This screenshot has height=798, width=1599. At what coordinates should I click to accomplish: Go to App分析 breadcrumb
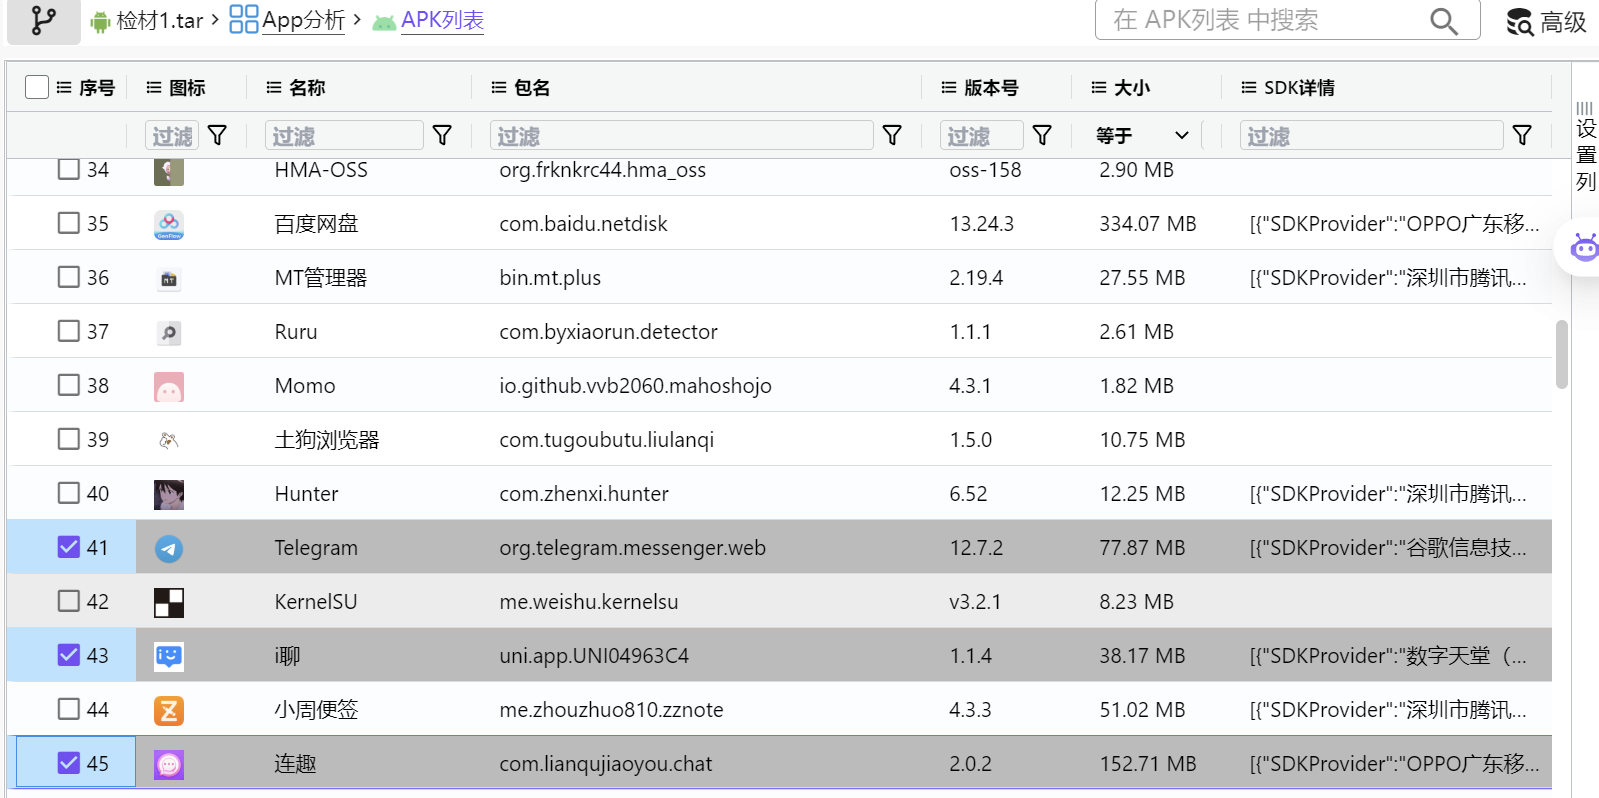tap(303, 20)
